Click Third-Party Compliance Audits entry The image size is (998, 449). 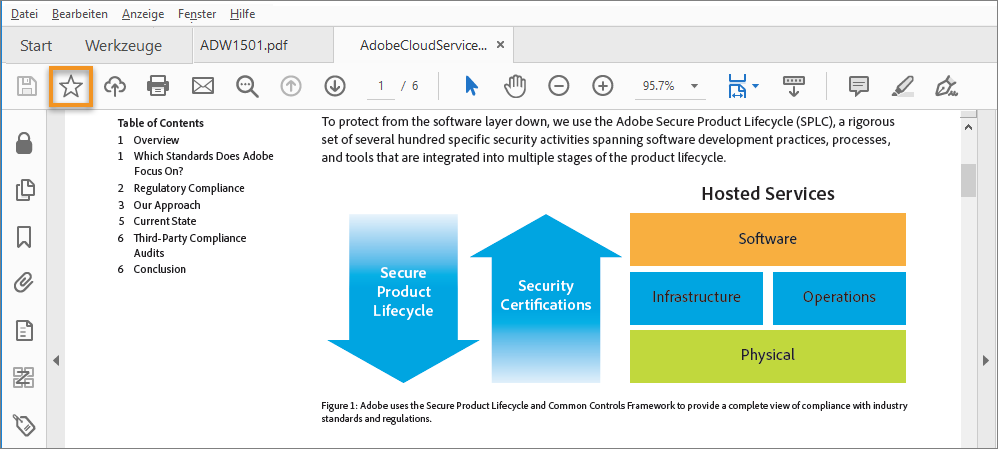pos(190,245)
